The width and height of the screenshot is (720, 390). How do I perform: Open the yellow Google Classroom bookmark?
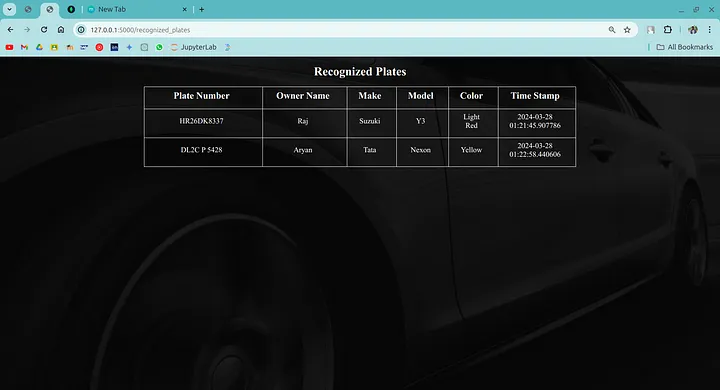coord(54,47)
